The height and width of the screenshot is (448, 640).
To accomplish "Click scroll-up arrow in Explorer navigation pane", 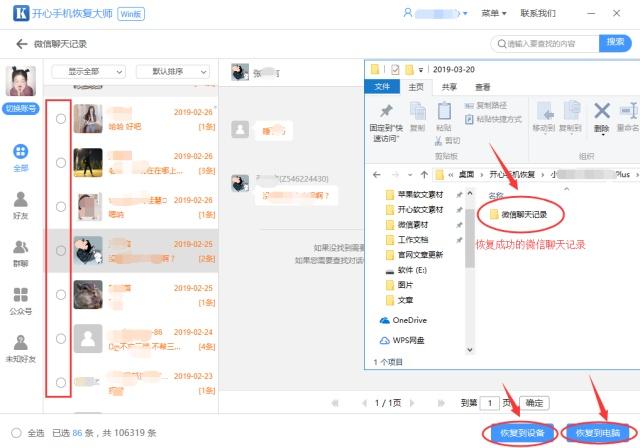I will pyautogui.click(x=470, y=193).
